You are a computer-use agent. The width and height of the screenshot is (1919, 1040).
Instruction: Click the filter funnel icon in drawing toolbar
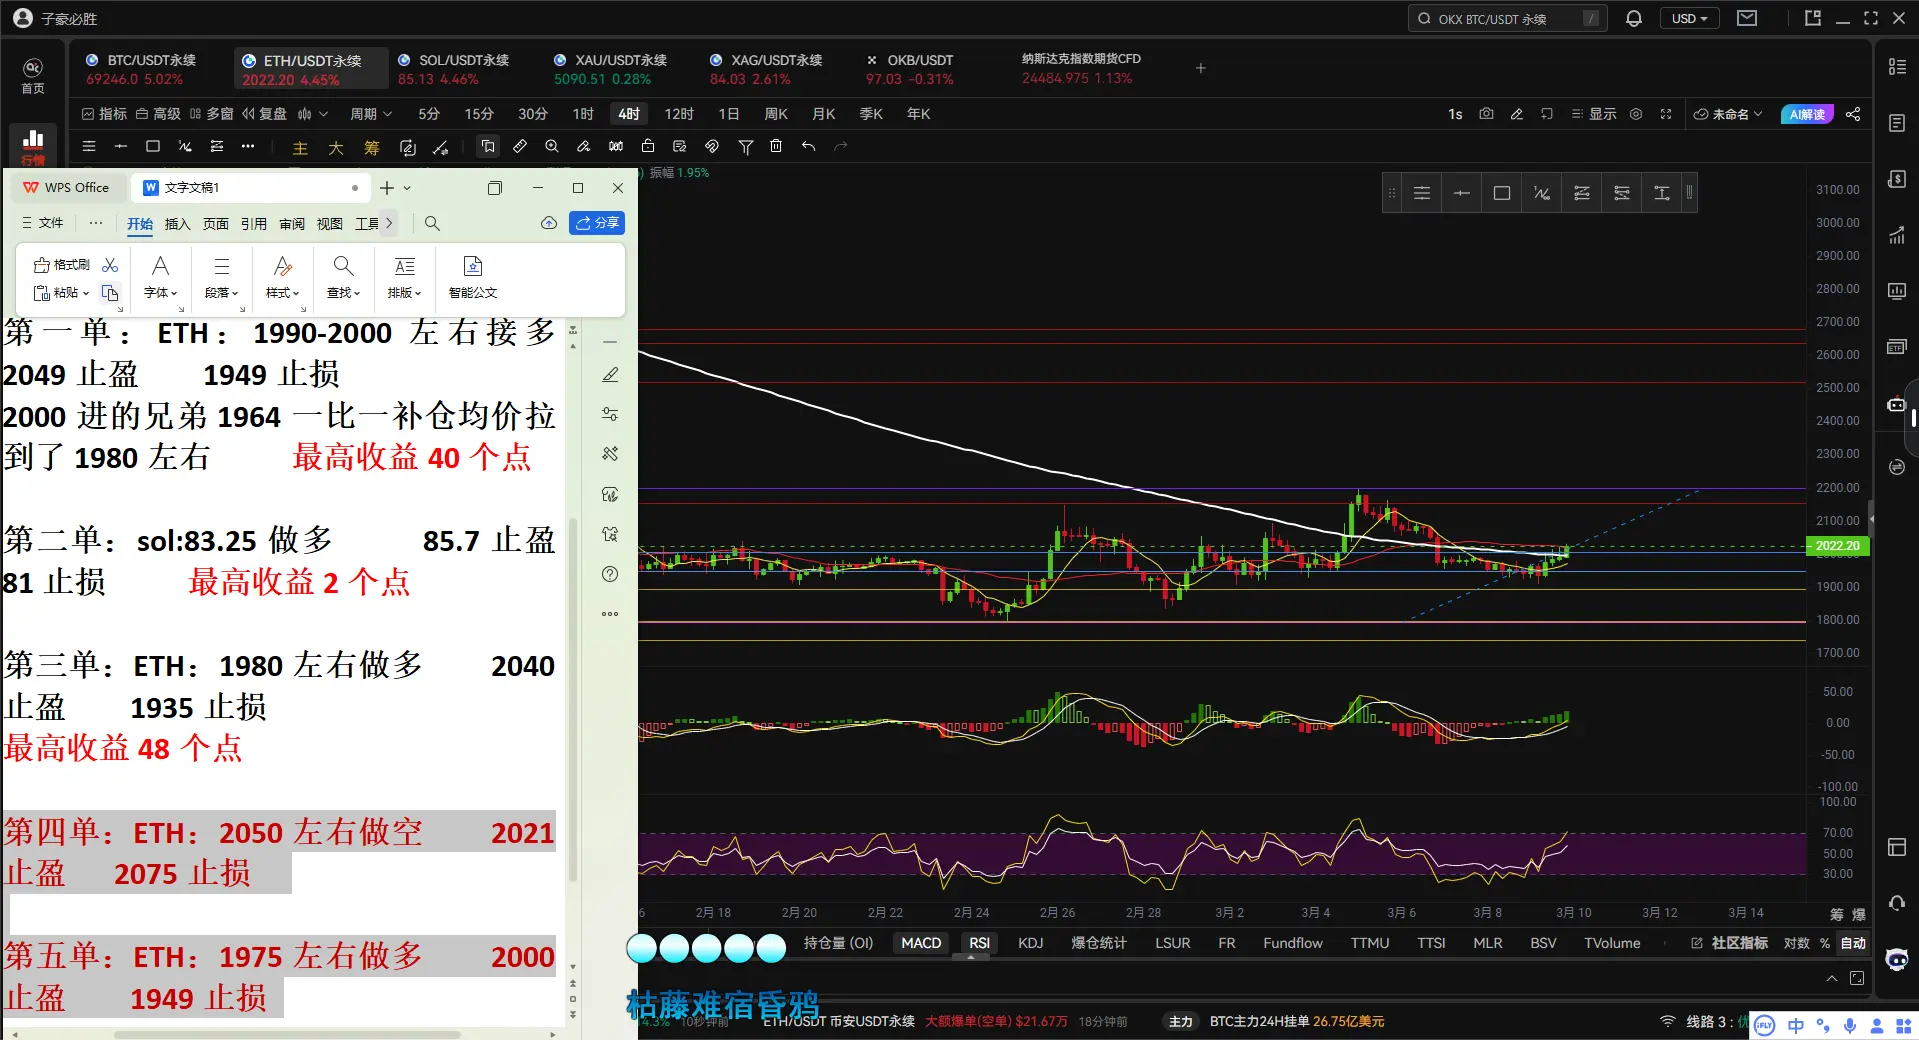click(745, 146)
